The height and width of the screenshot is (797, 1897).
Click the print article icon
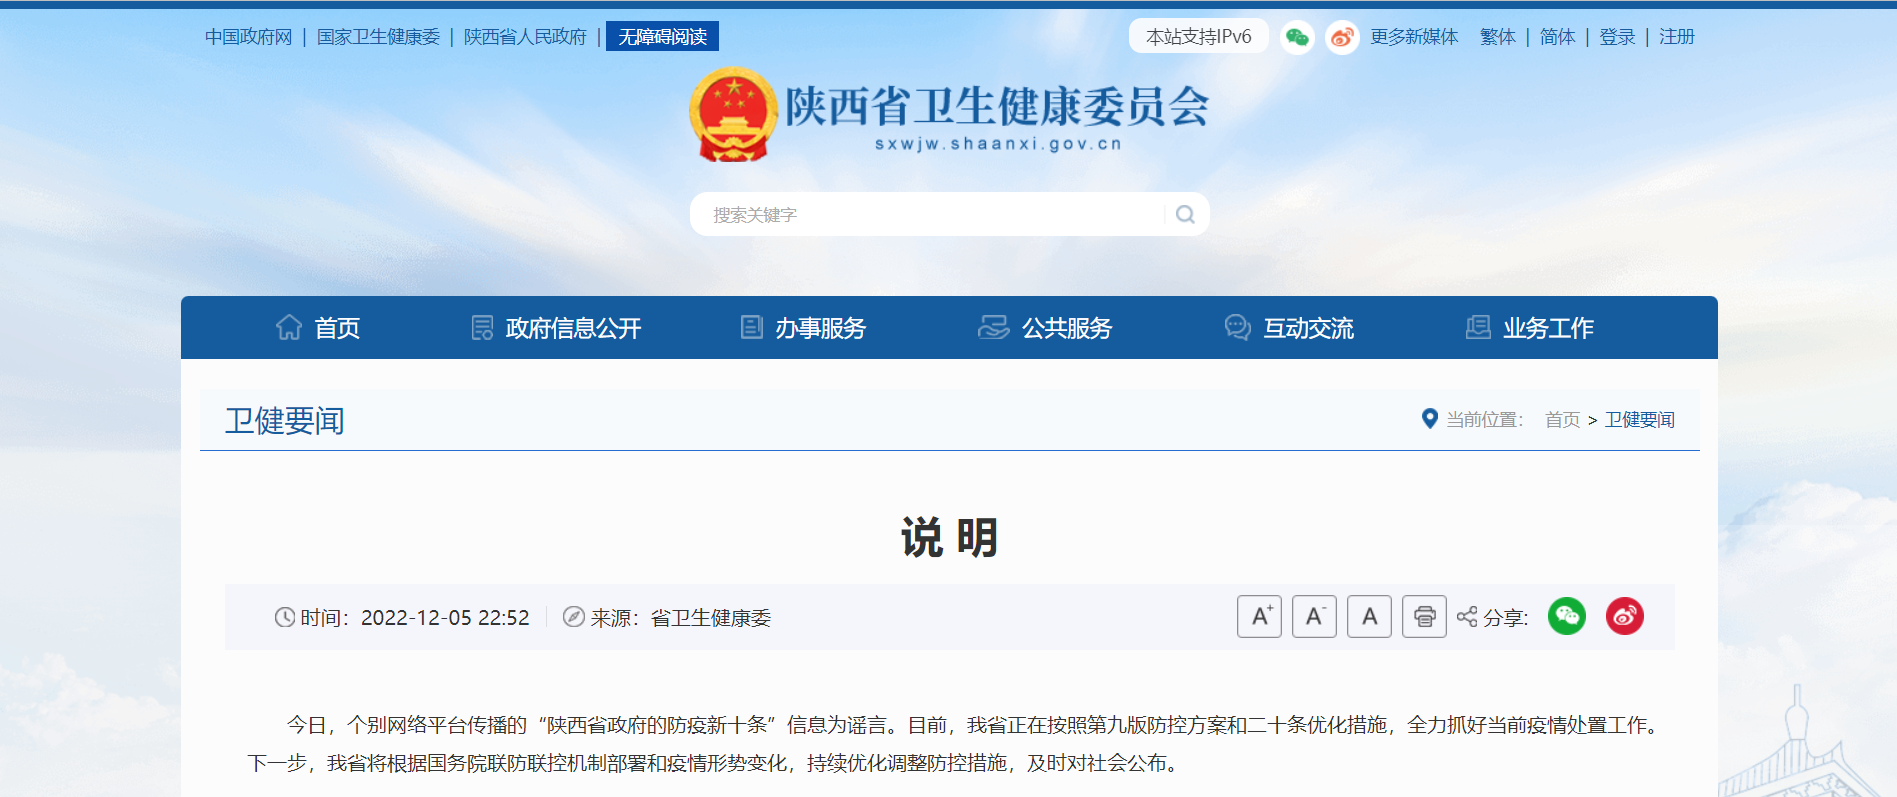(1424, 616)
